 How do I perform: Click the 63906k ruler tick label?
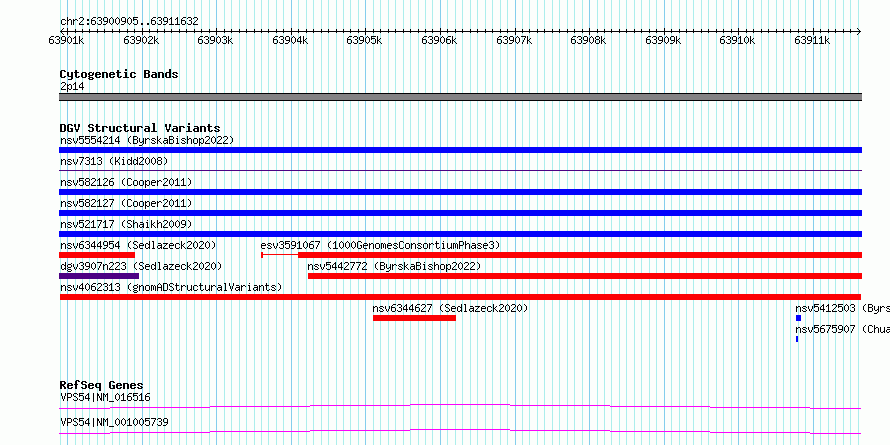tap(440, 40)
